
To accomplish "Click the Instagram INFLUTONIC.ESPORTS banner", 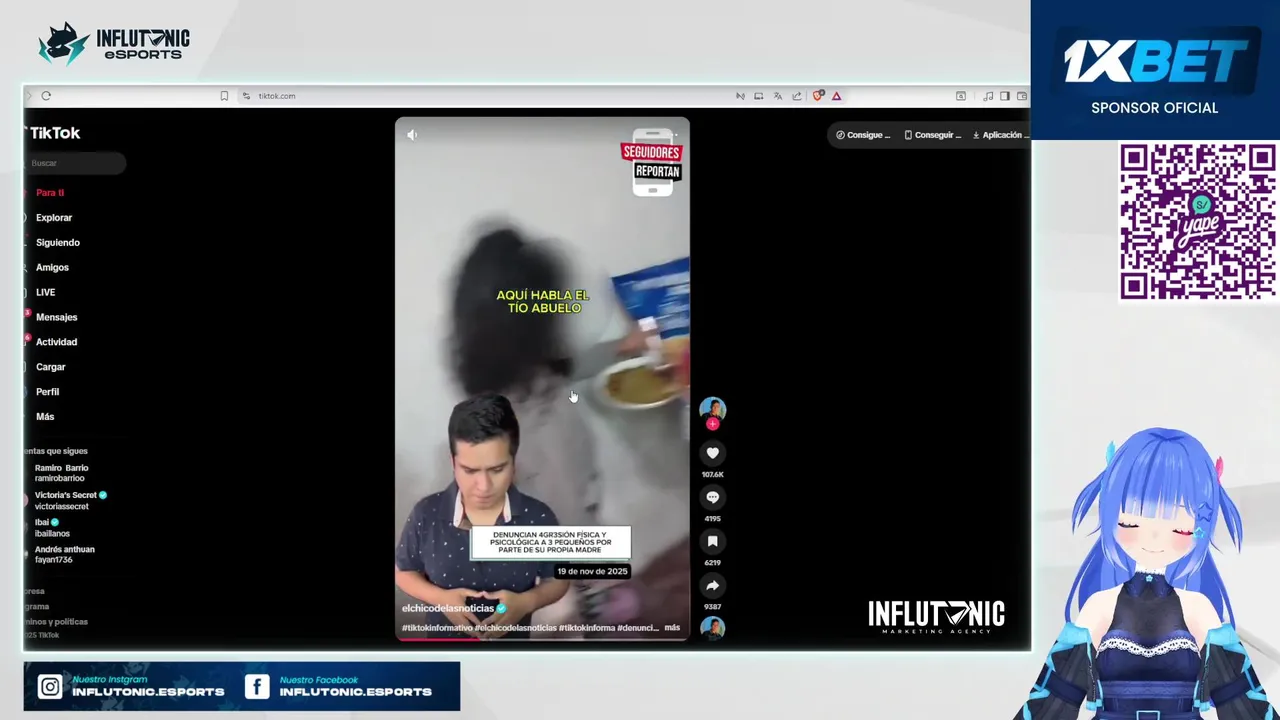I will pos(130,687).
